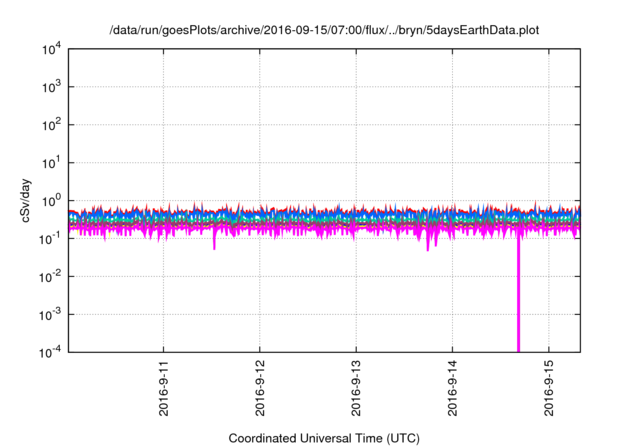This screenshot has height=448, width=640.
Task: Select the 10^3 y-axis label
Action: coord(52,87)
